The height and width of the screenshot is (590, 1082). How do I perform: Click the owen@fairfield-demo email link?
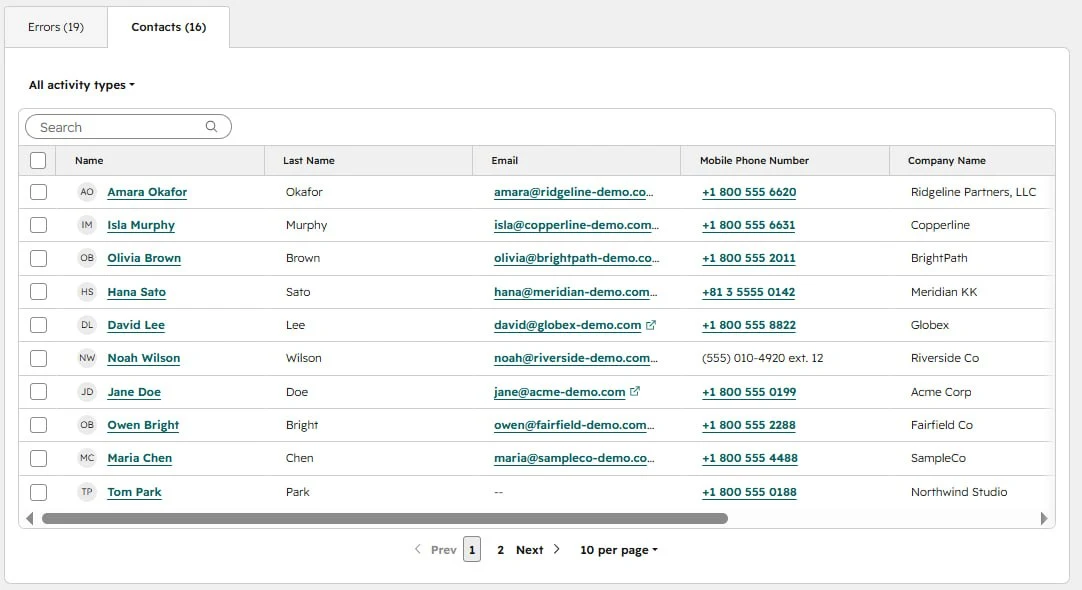(574, 425)
